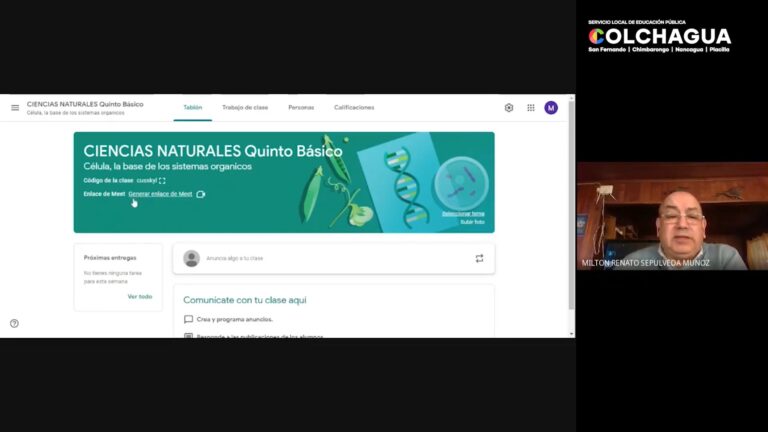The height and width of the screenshot is (432, 768).
Task: Click Ver todo in Próximas entregas
Action: click(140, 297)
